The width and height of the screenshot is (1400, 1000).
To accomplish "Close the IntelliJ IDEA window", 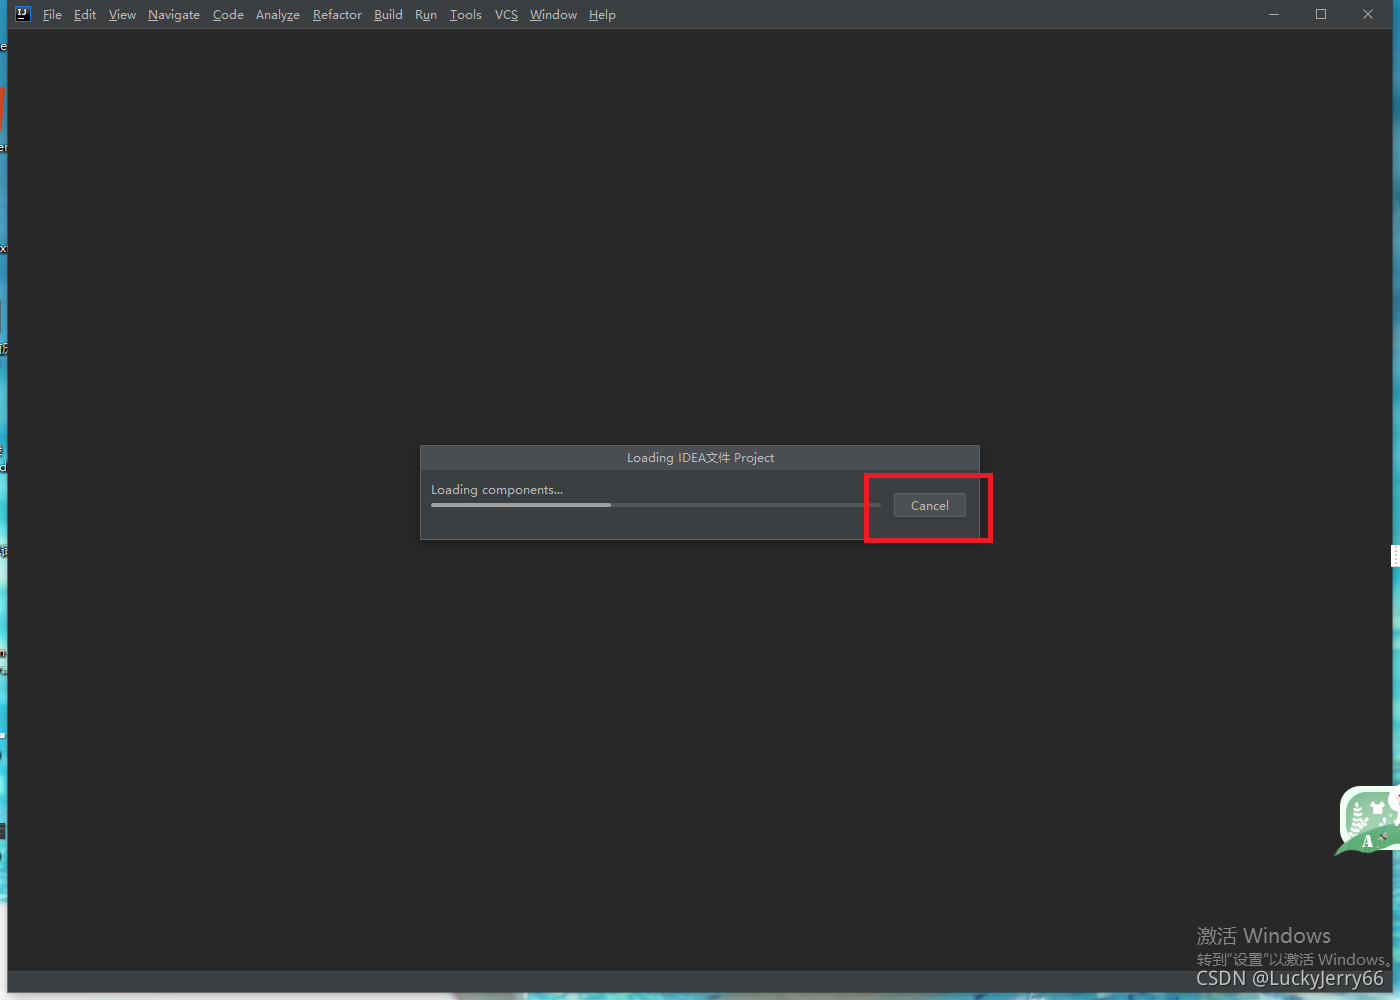I will (1368, 14).
